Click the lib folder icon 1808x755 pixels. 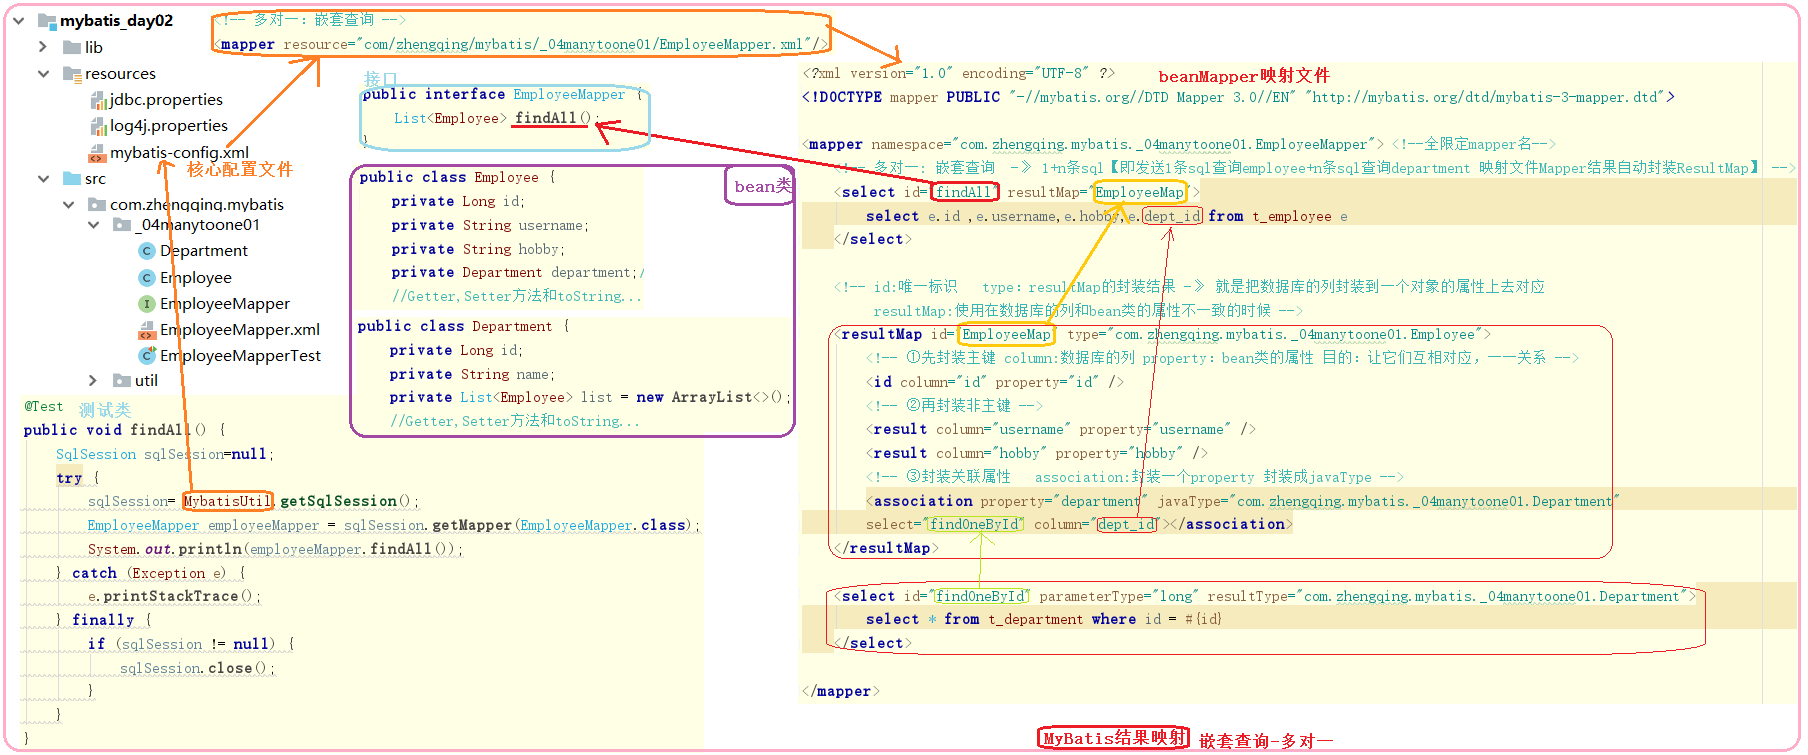[x=72, y=47]
